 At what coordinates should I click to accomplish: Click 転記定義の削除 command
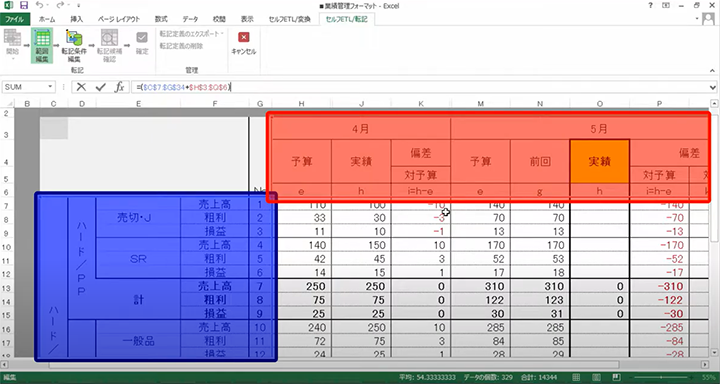click(x=181, y=46)
